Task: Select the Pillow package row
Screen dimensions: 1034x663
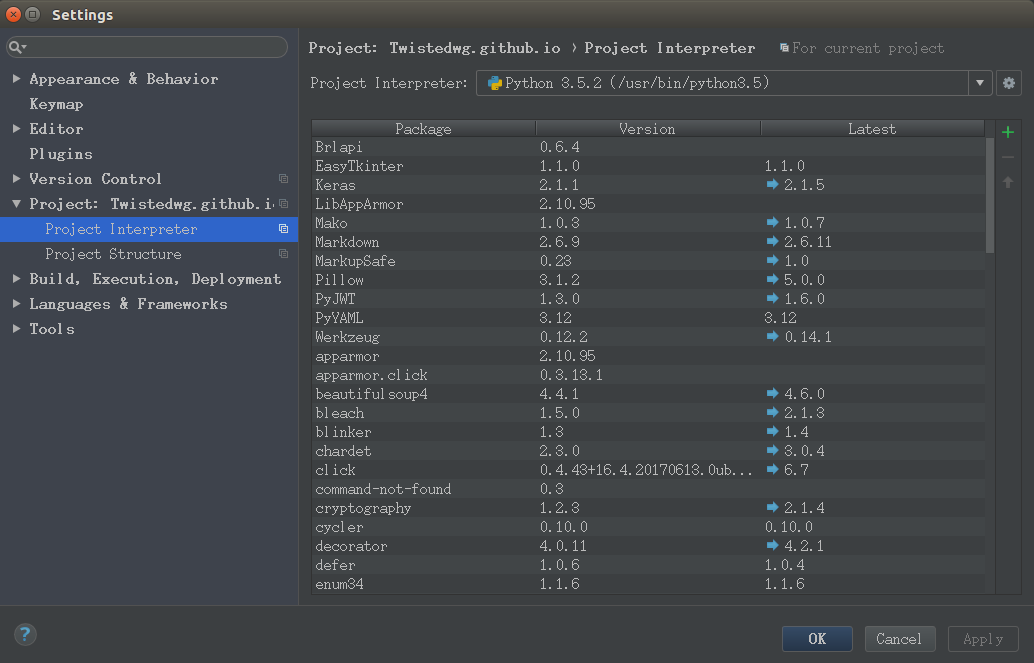Action: [648, 280]
